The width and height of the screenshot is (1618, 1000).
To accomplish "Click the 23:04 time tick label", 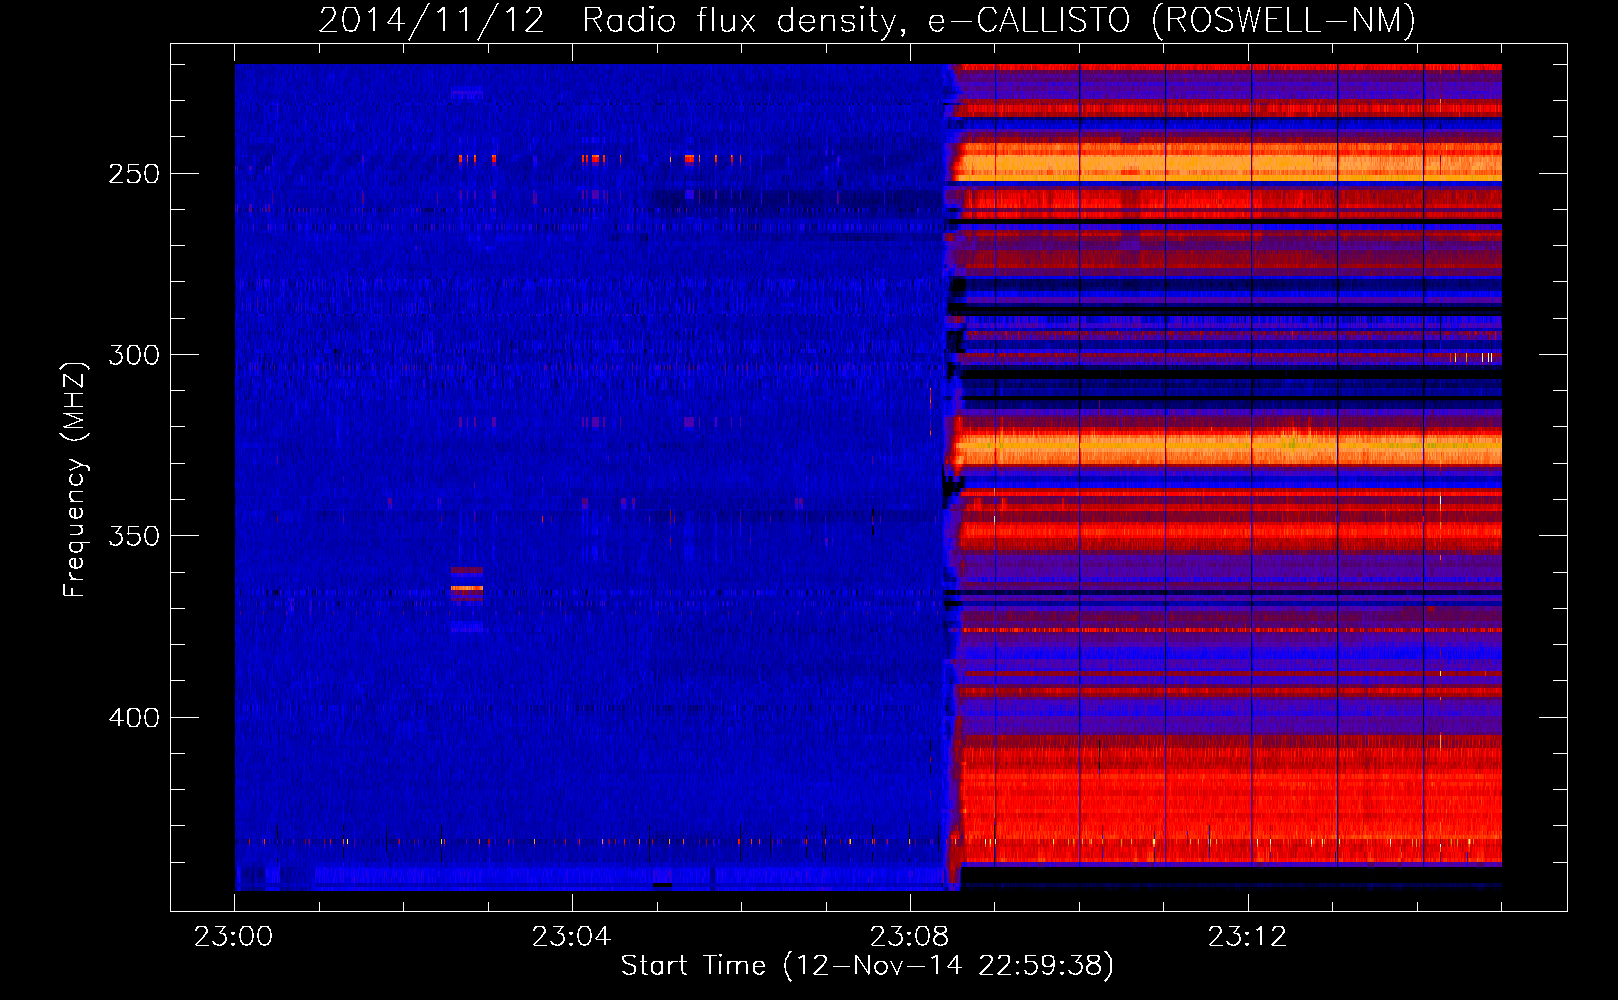I will point(571,937).
